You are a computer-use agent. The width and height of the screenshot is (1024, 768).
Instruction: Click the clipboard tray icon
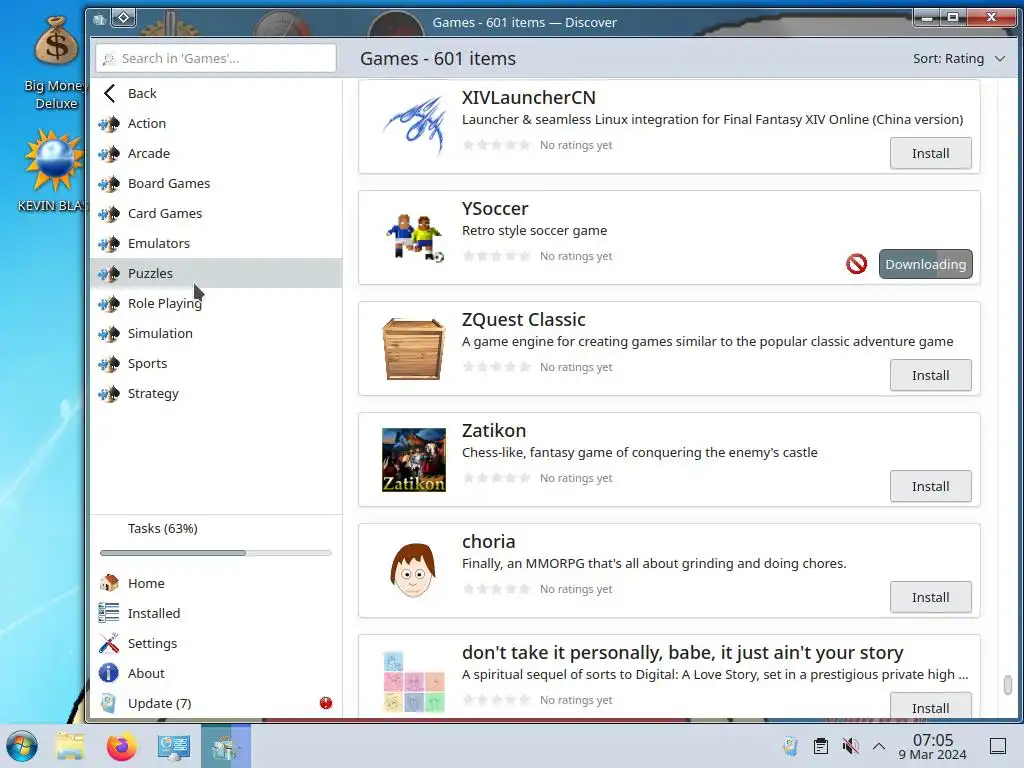(x=821, y=746)
